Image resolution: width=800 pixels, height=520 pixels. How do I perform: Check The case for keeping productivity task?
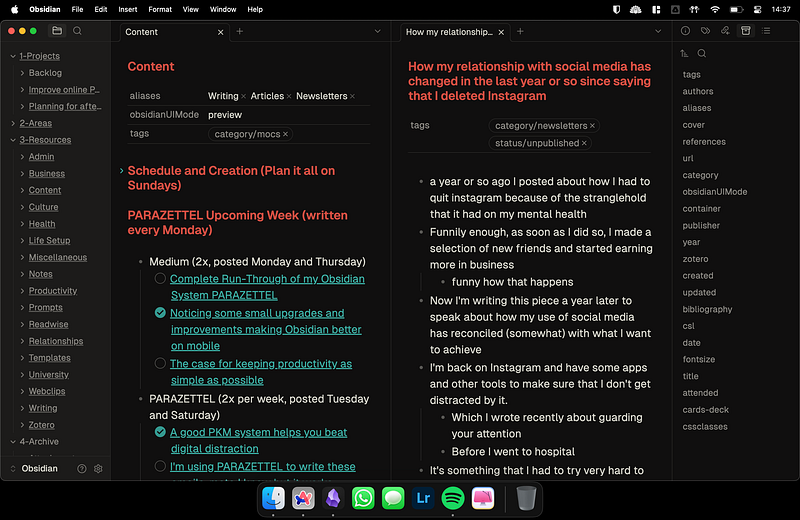click(160, 363)
